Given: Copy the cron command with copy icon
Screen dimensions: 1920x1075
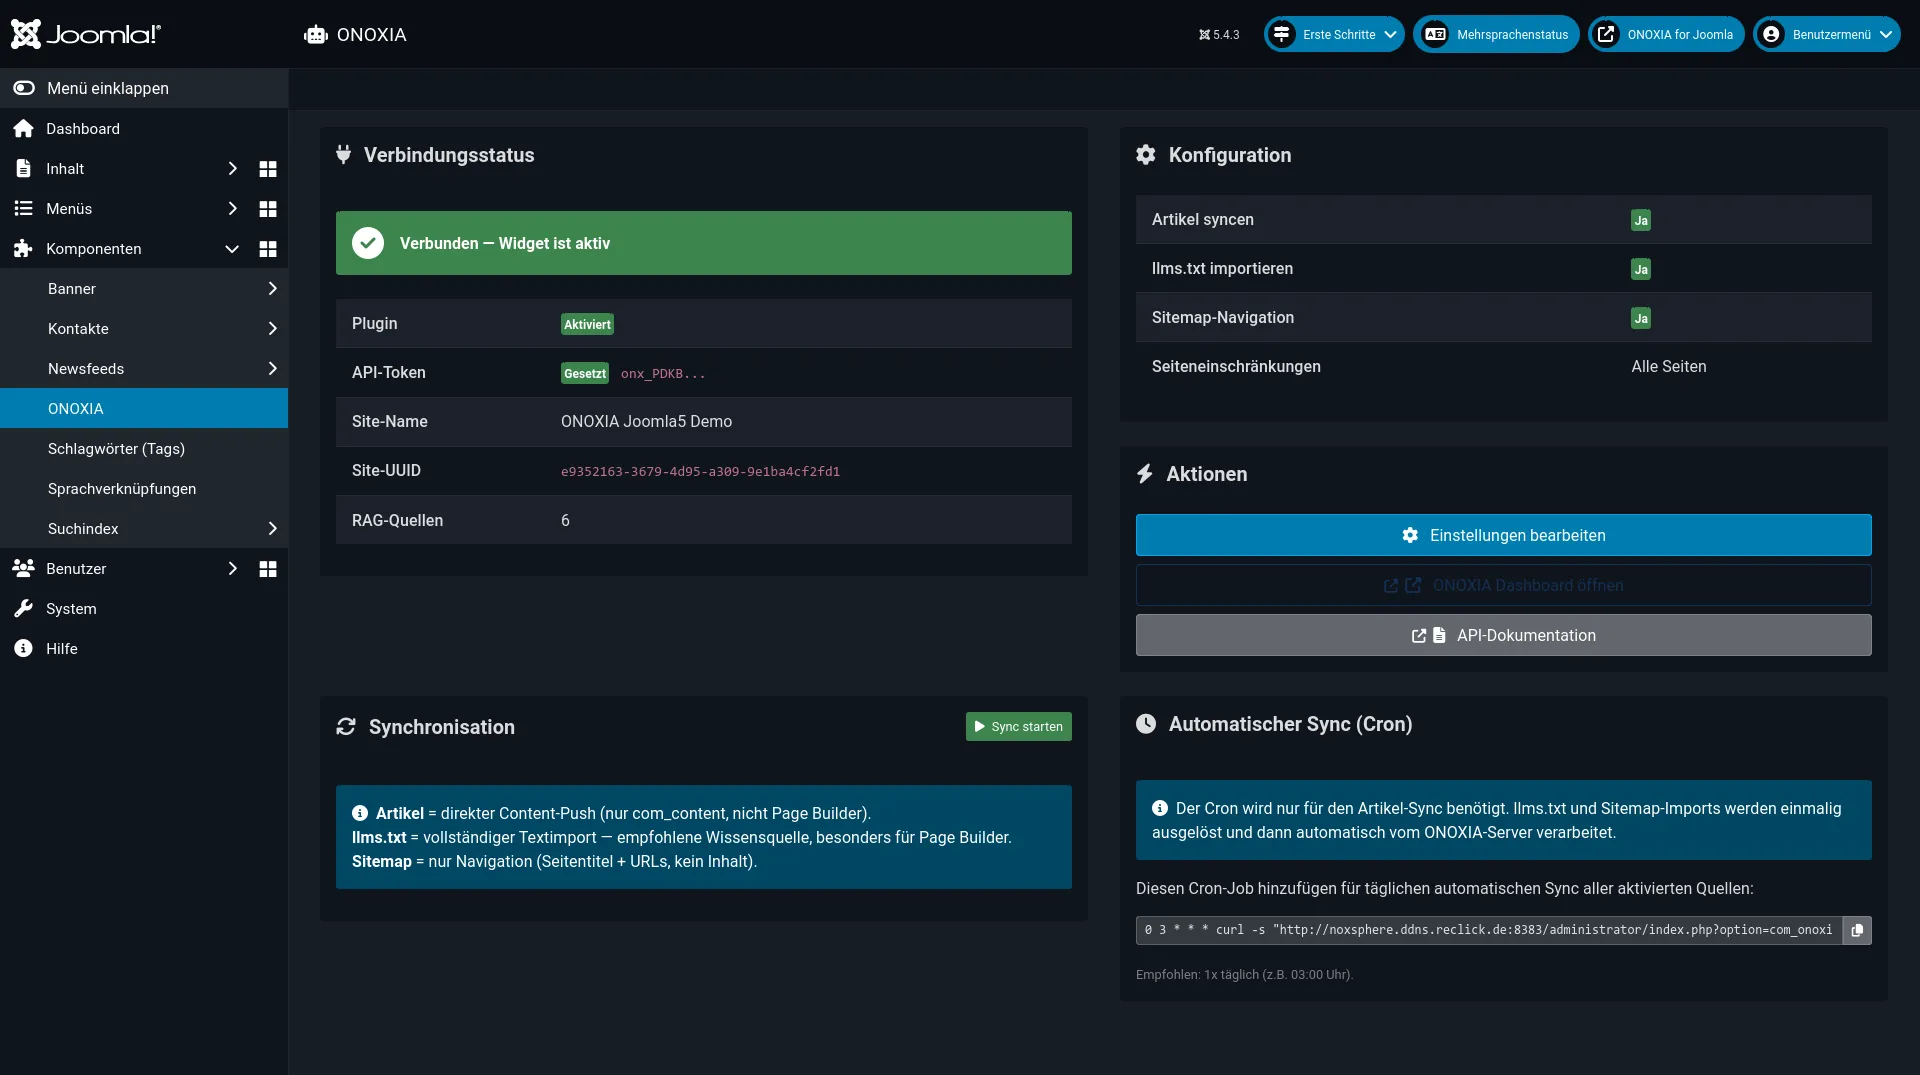Looking at the screenshot, I should 1857,930.
